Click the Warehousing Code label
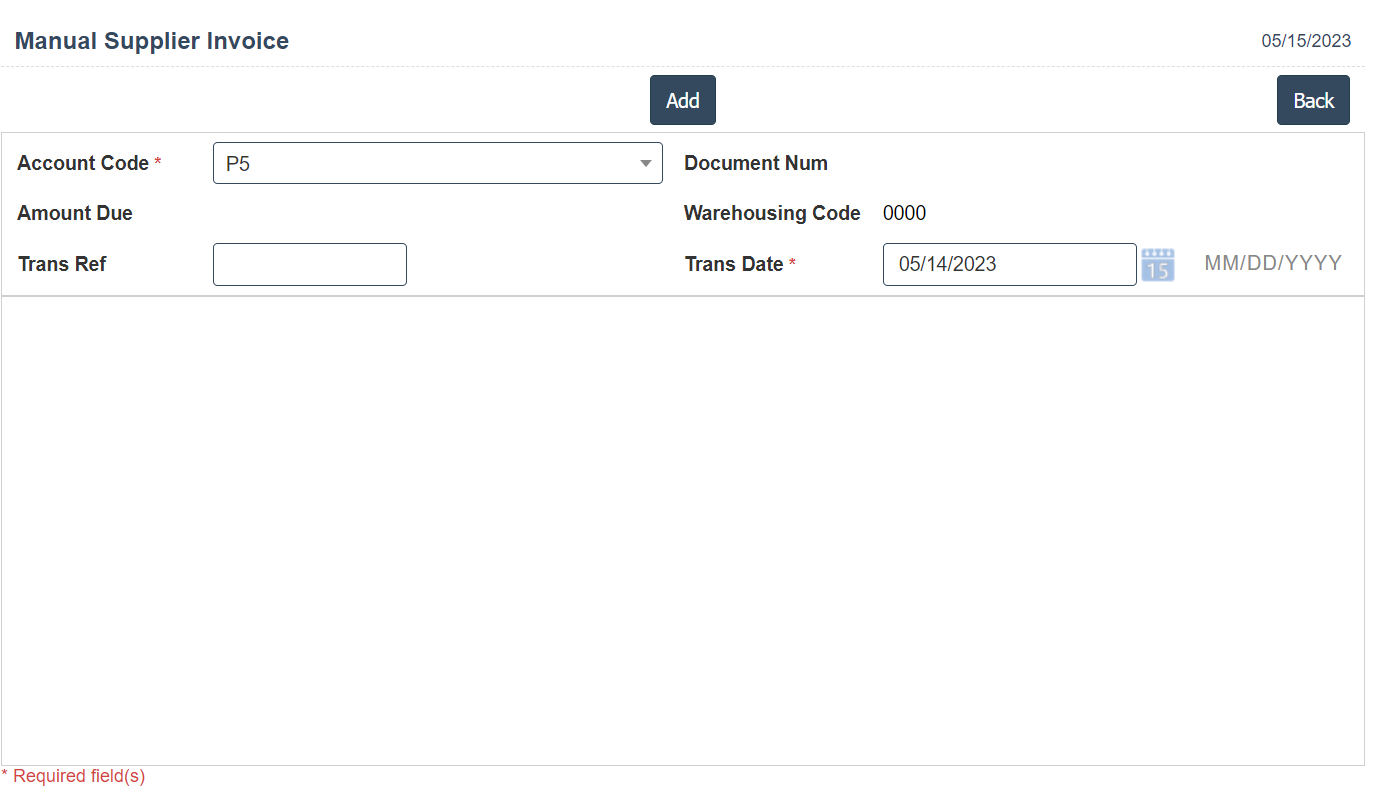1378x787 pixels. pos(771,213)
